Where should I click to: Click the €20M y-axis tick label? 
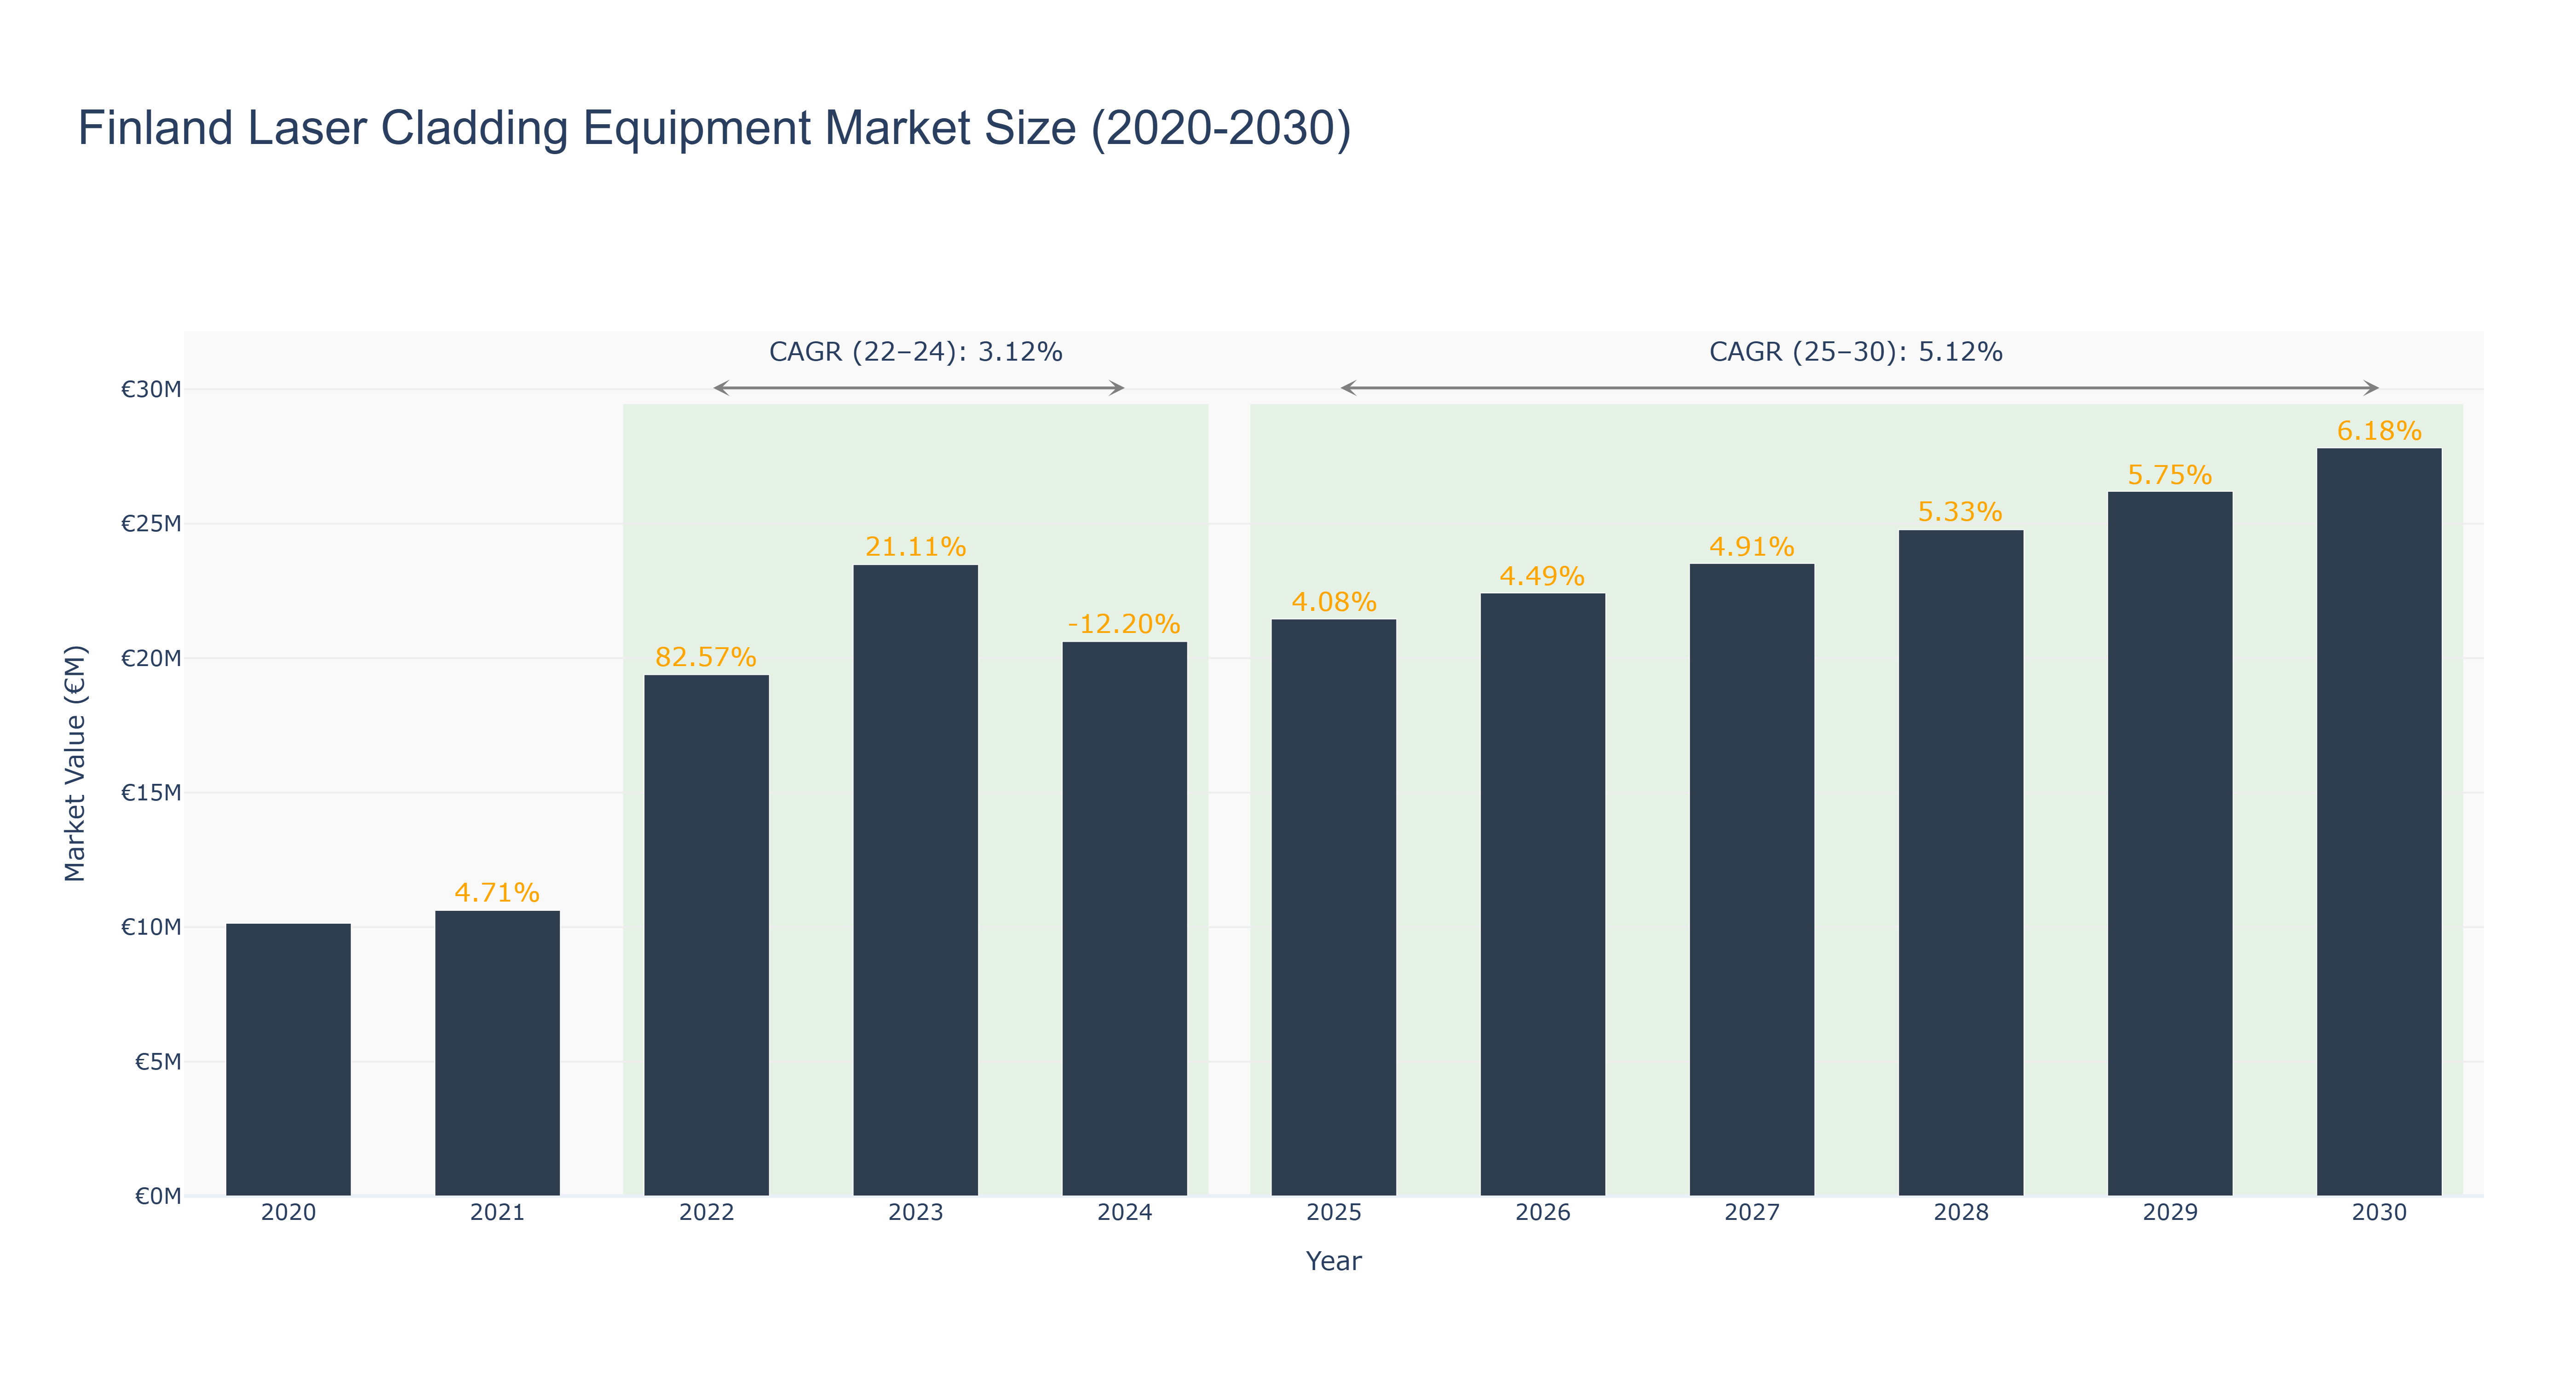tap(151, 658)
